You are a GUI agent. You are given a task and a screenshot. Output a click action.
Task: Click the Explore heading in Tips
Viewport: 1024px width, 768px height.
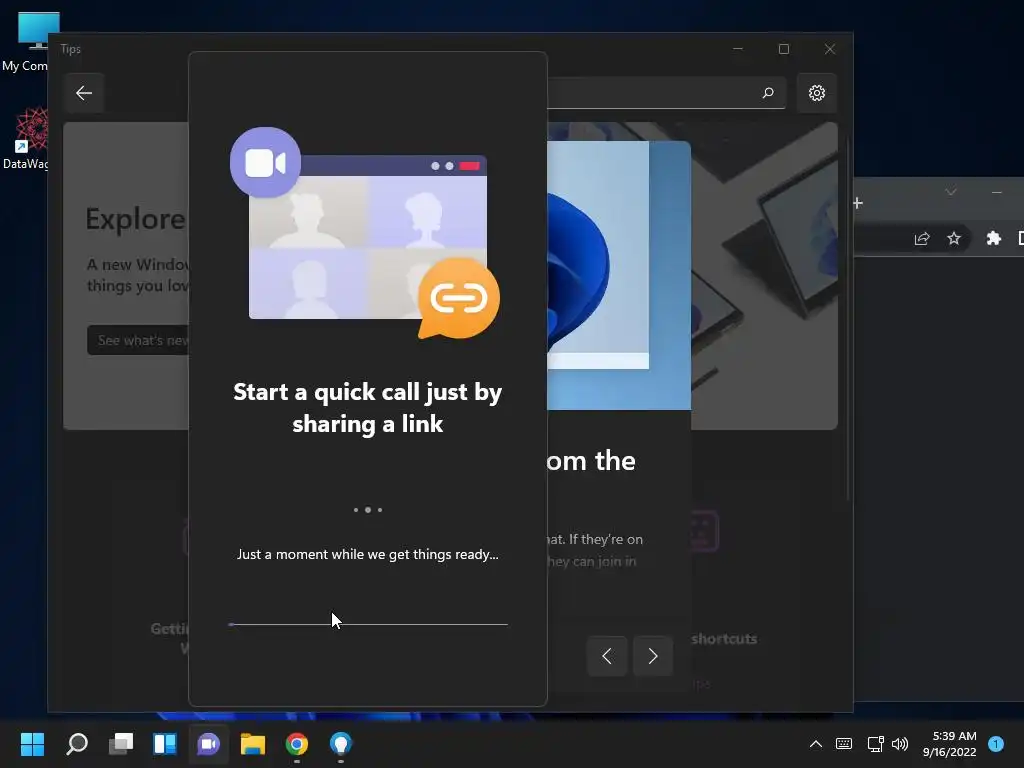pos(136,219)
